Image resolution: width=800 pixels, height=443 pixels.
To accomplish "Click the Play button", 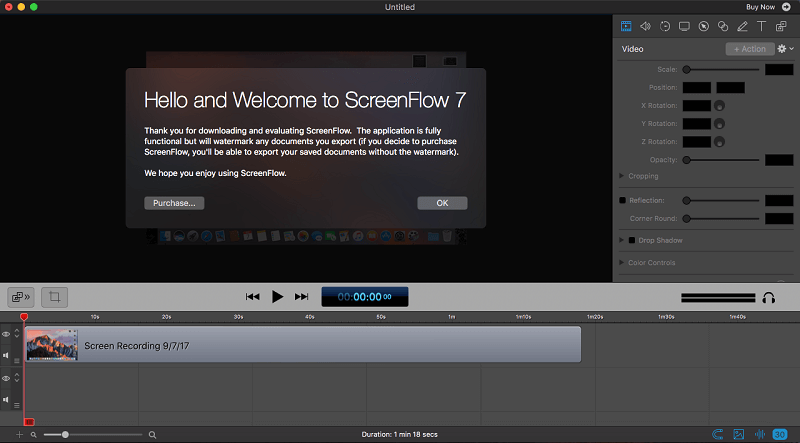I will pos(277,297).
